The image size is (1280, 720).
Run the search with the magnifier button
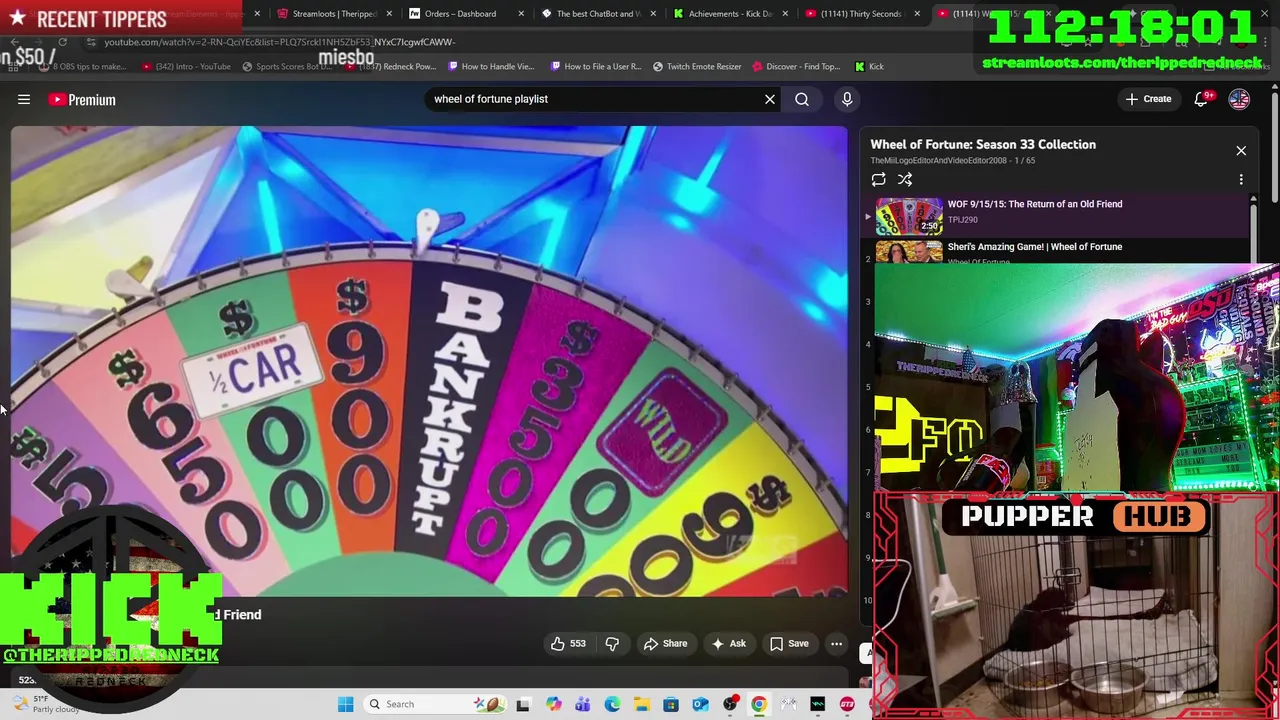click(802, 99)
